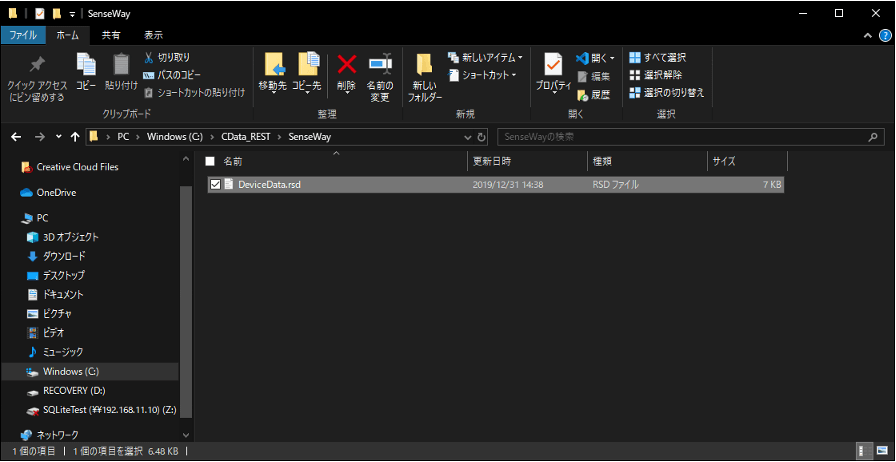Switch to the 表示 tab
Viewport: 896px width, 462px height.
tap(153, 35)
